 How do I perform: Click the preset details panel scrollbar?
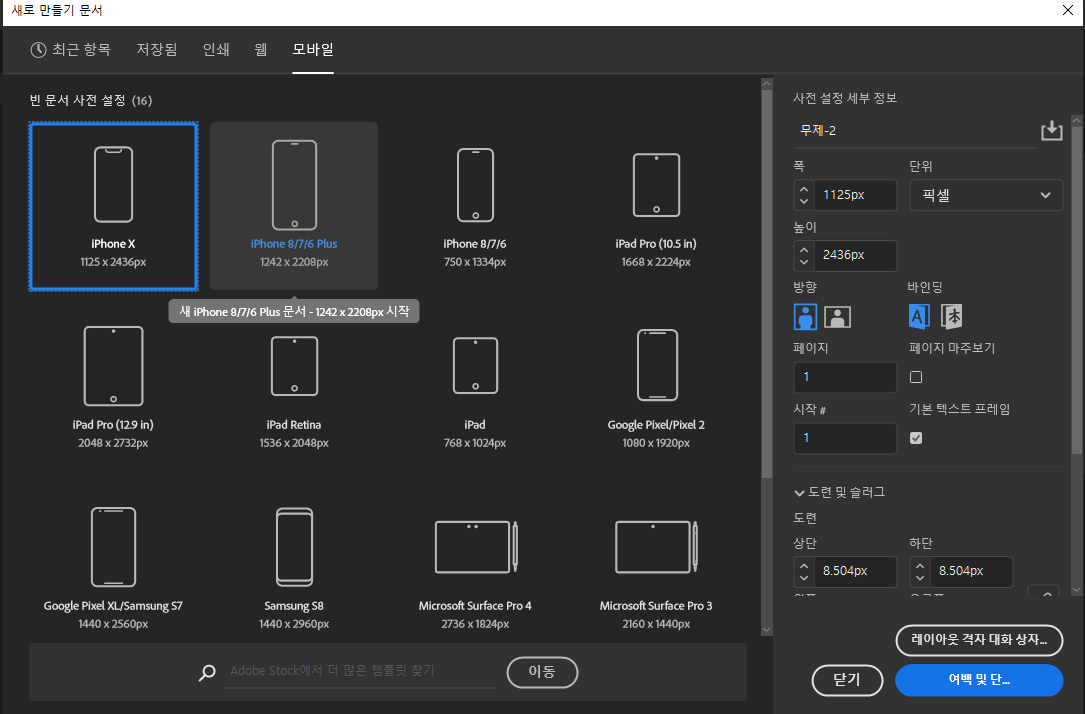pyautogui.click(x=1076, y=289)
